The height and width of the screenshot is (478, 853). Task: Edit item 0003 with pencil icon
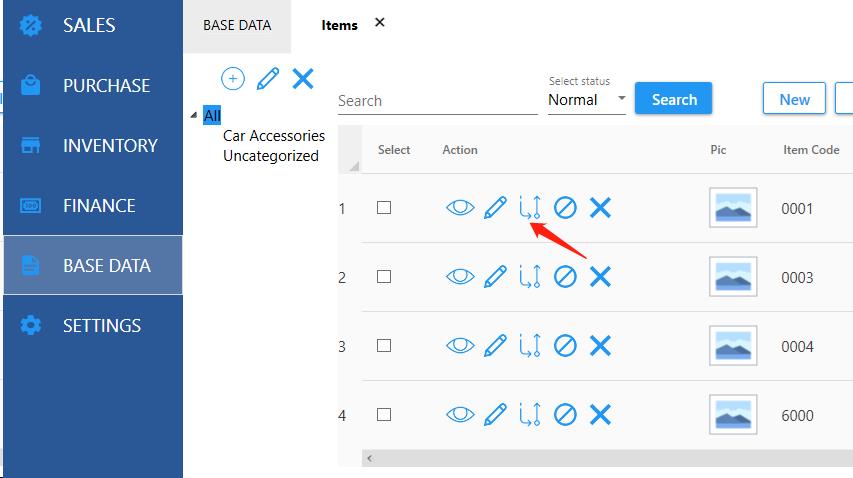(x=495, y=277)
